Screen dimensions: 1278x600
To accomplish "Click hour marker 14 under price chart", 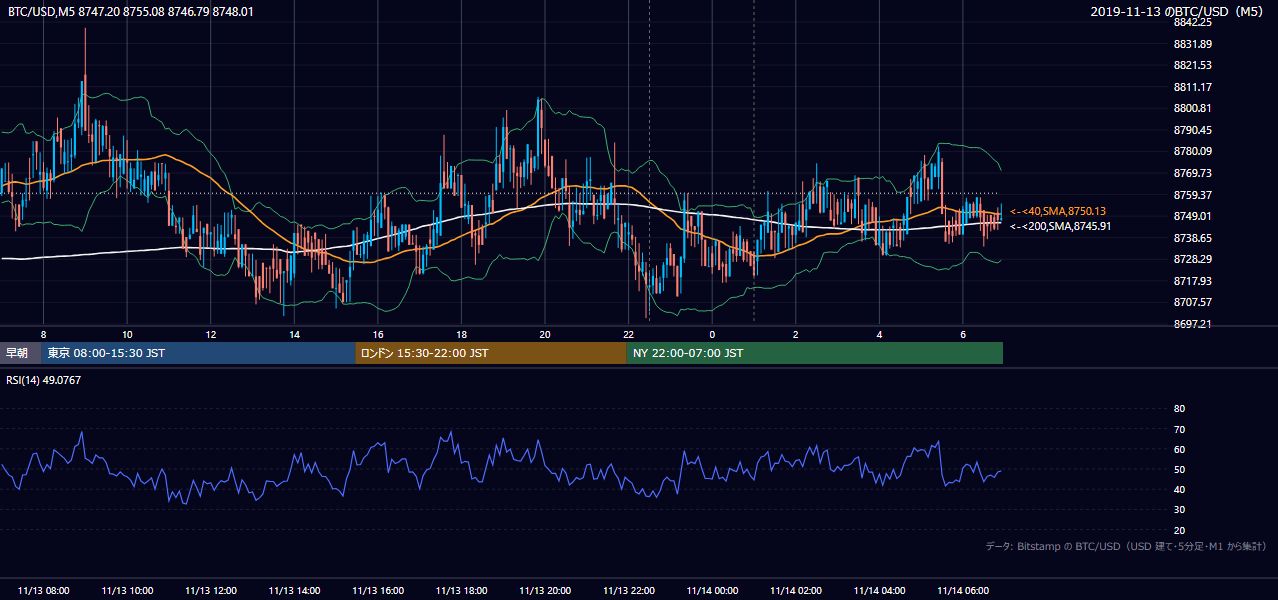I will coord(294,334).
